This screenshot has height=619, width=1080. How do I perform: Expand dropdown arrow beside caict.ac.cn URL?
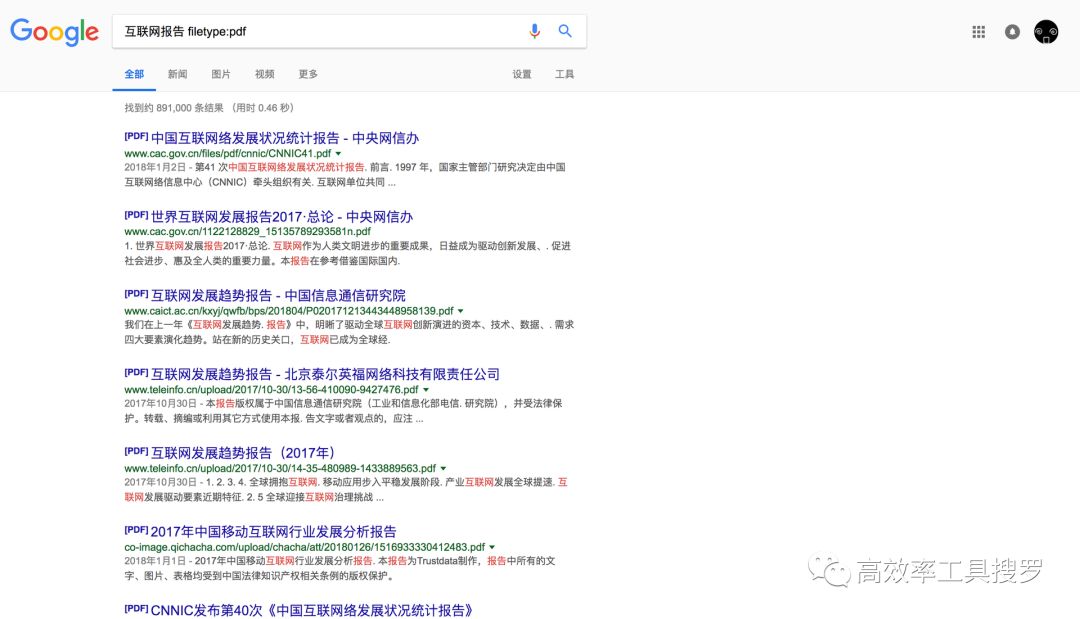461,311
